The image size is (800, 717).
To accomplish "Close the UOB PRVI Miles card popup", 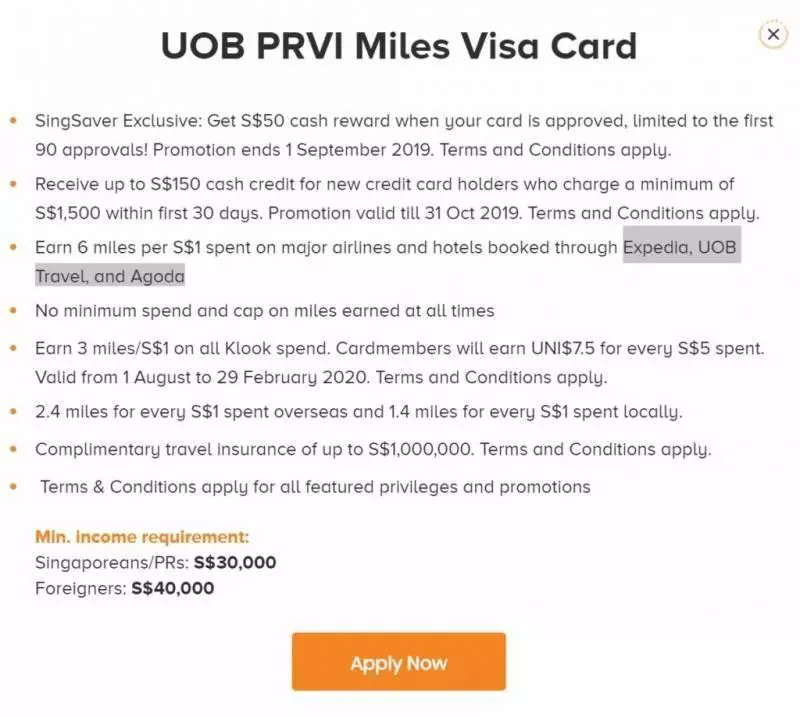I will click(x=773, y=35).
